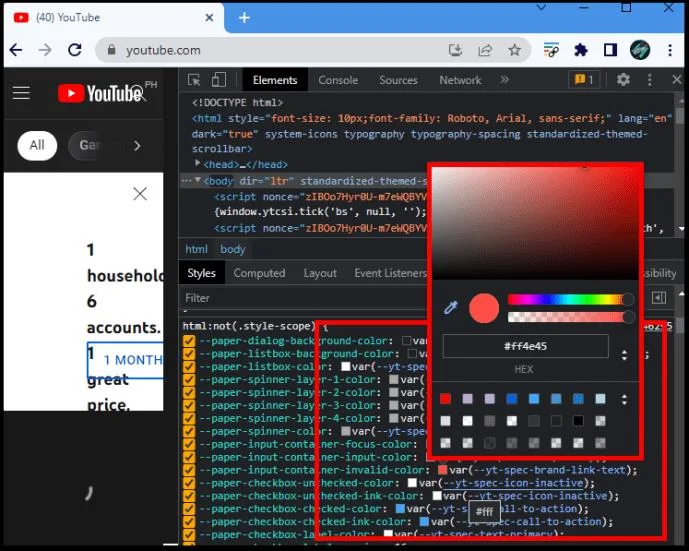
Task: Click the --yt-spec-icon-inactive variable link for unchecked-color
Action: (514, 483)
